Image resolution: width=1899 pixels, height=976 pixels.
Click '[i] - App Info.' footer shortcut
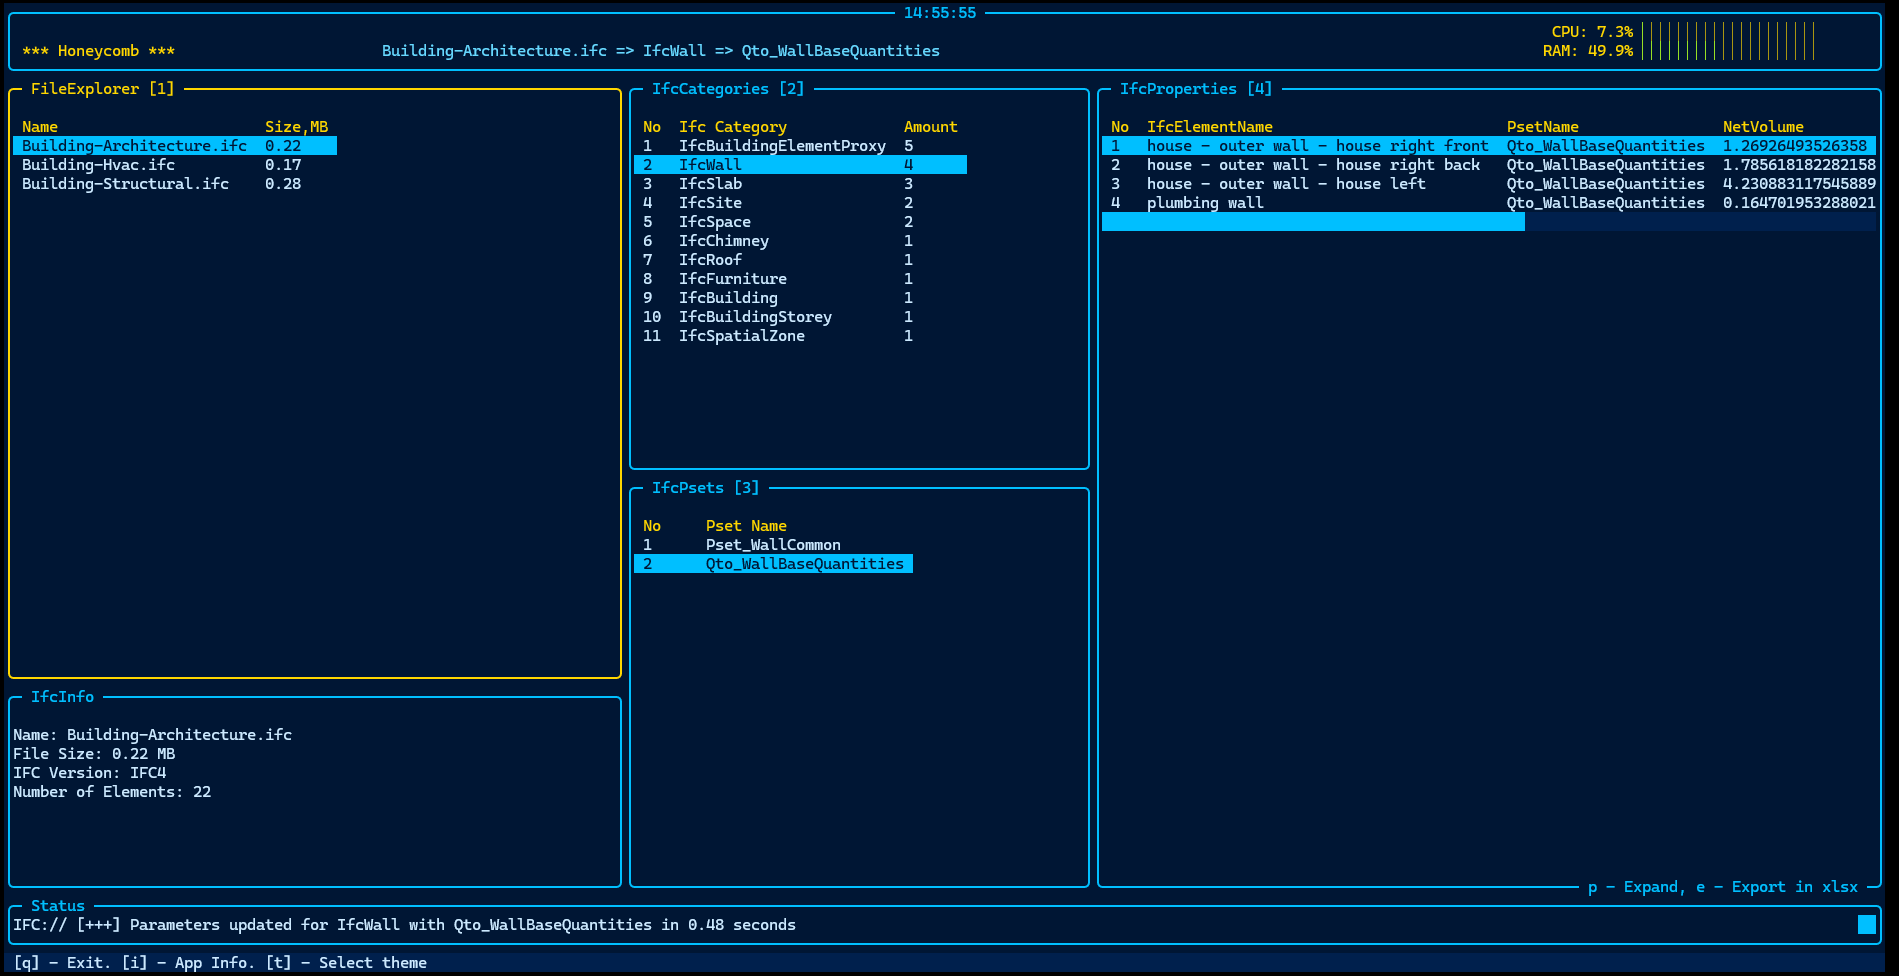(187, 963)
